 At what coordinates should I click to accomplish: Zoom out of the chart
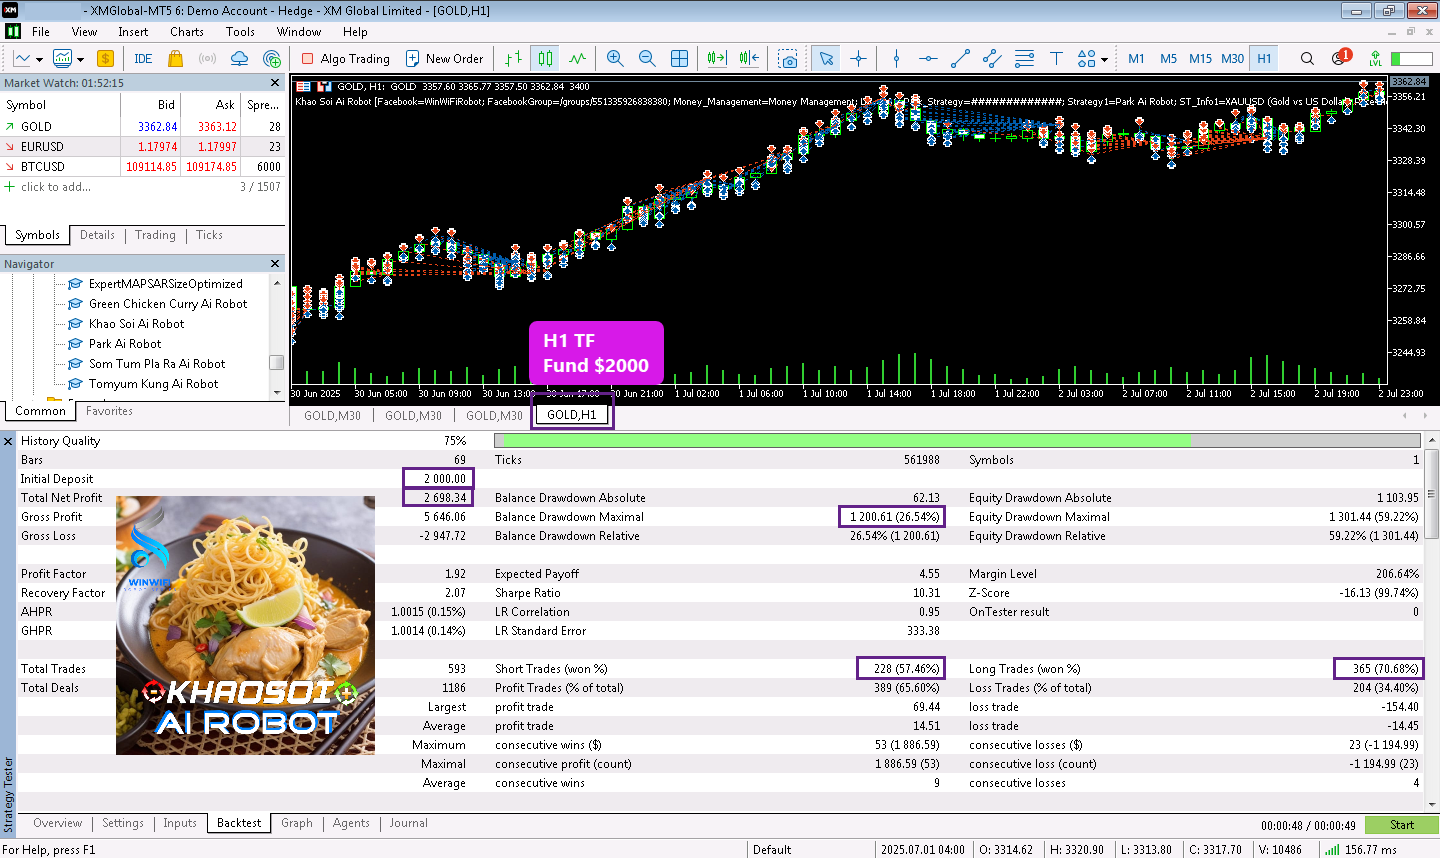click(x=647, y=59)
